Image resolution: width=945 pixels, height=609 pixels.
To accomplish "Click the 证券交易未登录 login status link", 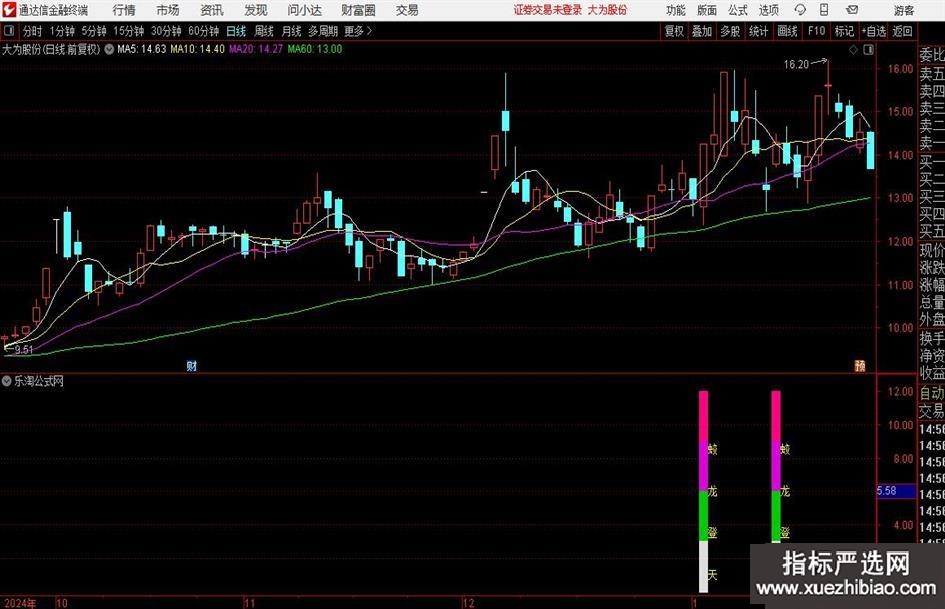I will (548, 10).
